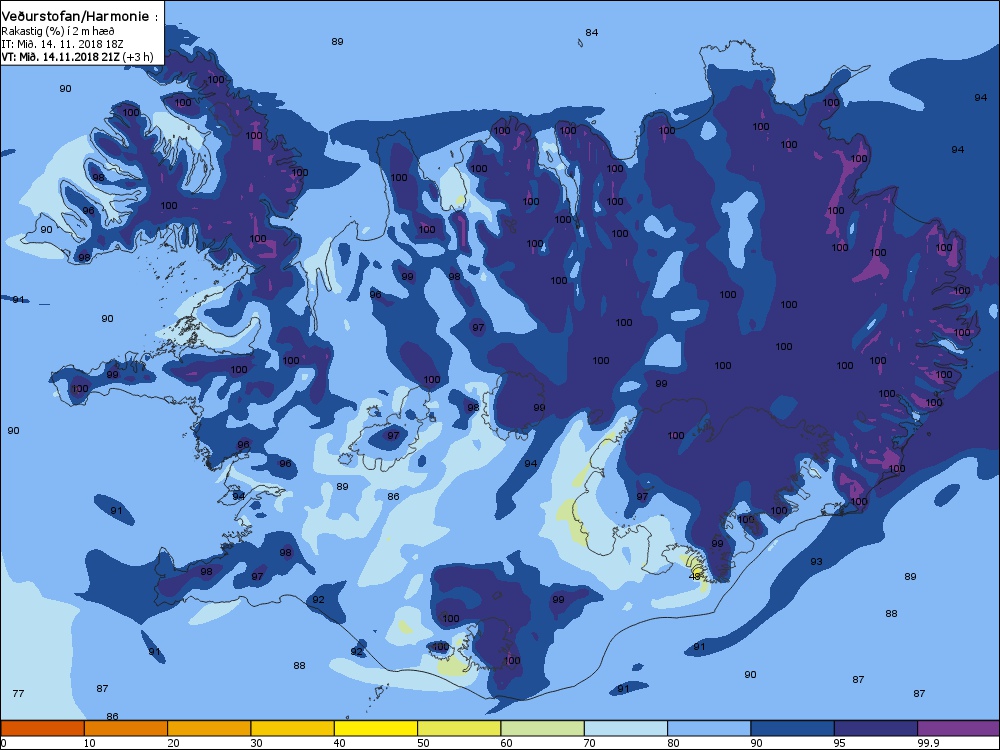Image resolution: width=1000 pixels, height=750 pixels.
Task: Click the dark indigo 95–99.9 legend swatch
Action: 876,728
